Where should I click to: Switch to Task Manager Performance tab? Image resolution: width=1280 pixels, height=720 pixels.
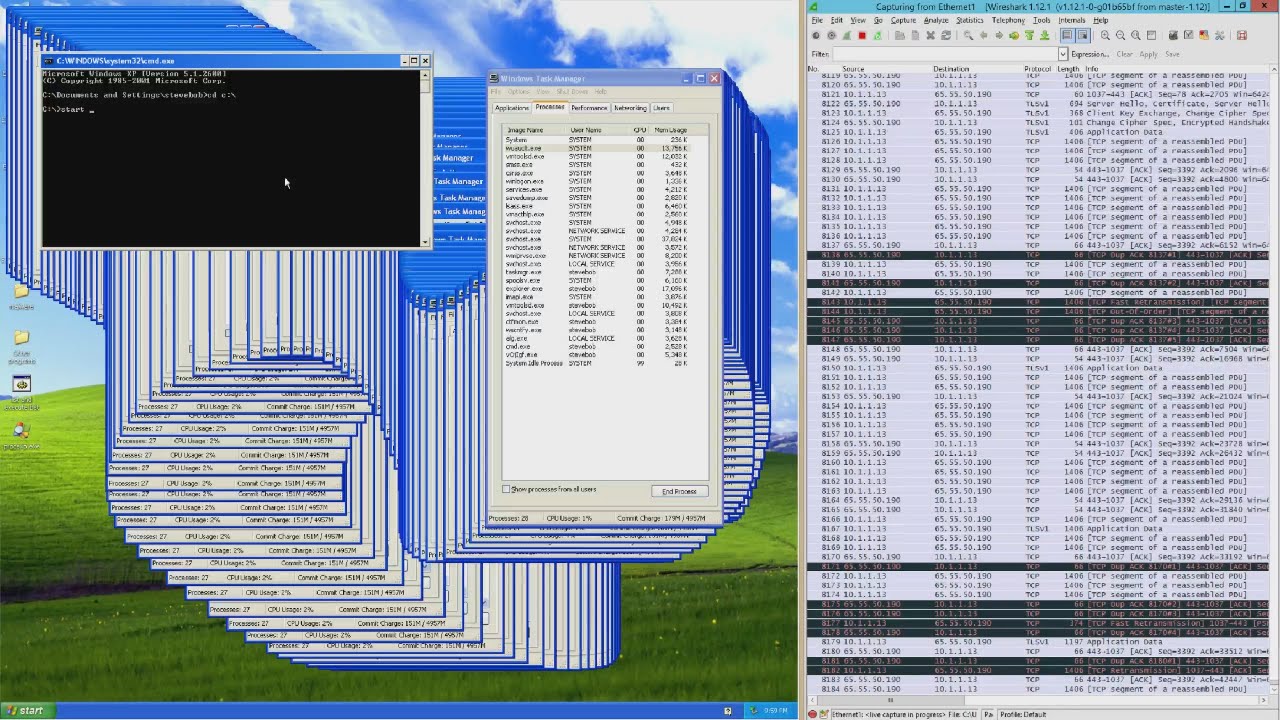pyautogui.click(x=589, y=108)
